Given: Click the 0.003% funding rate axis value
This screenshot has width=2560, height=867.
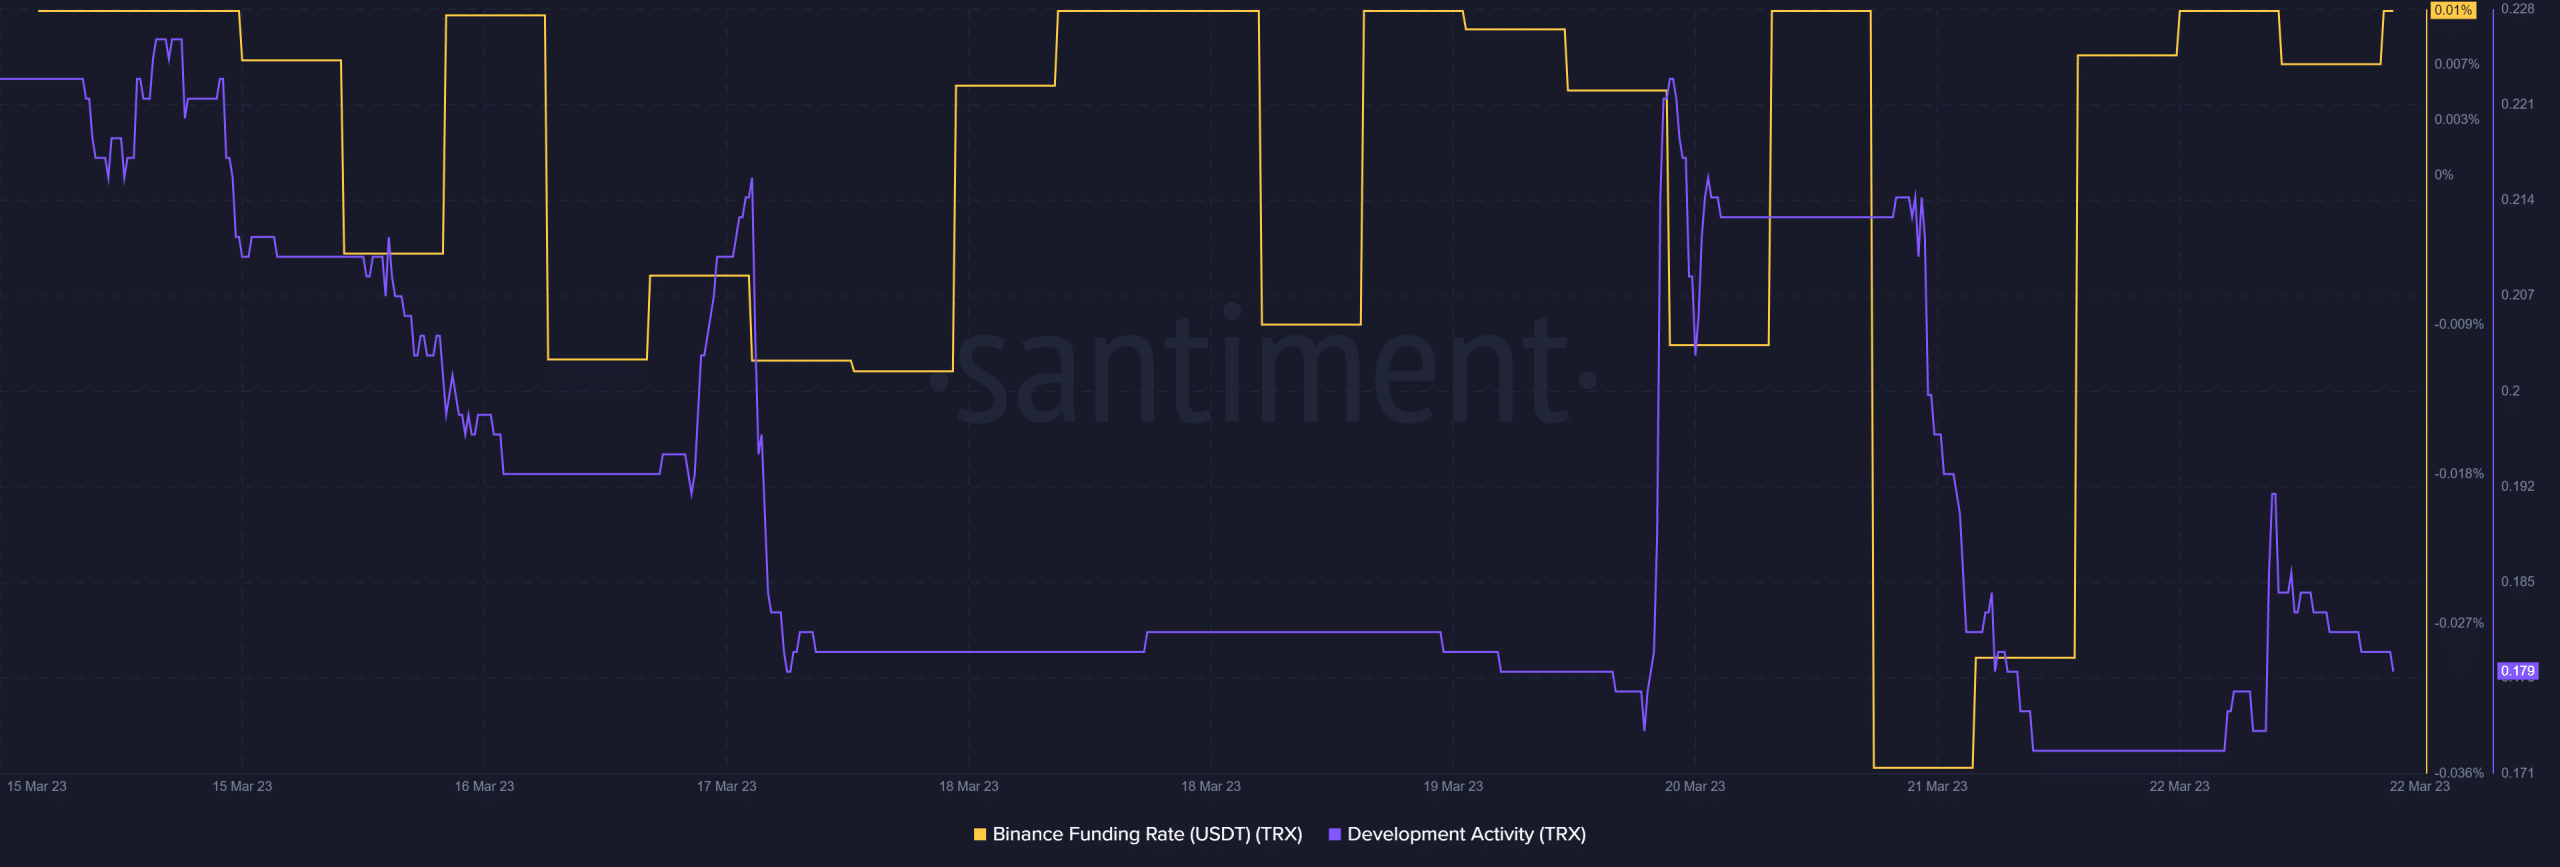Looking at the screenshot, I should (x=2457, y=119).
